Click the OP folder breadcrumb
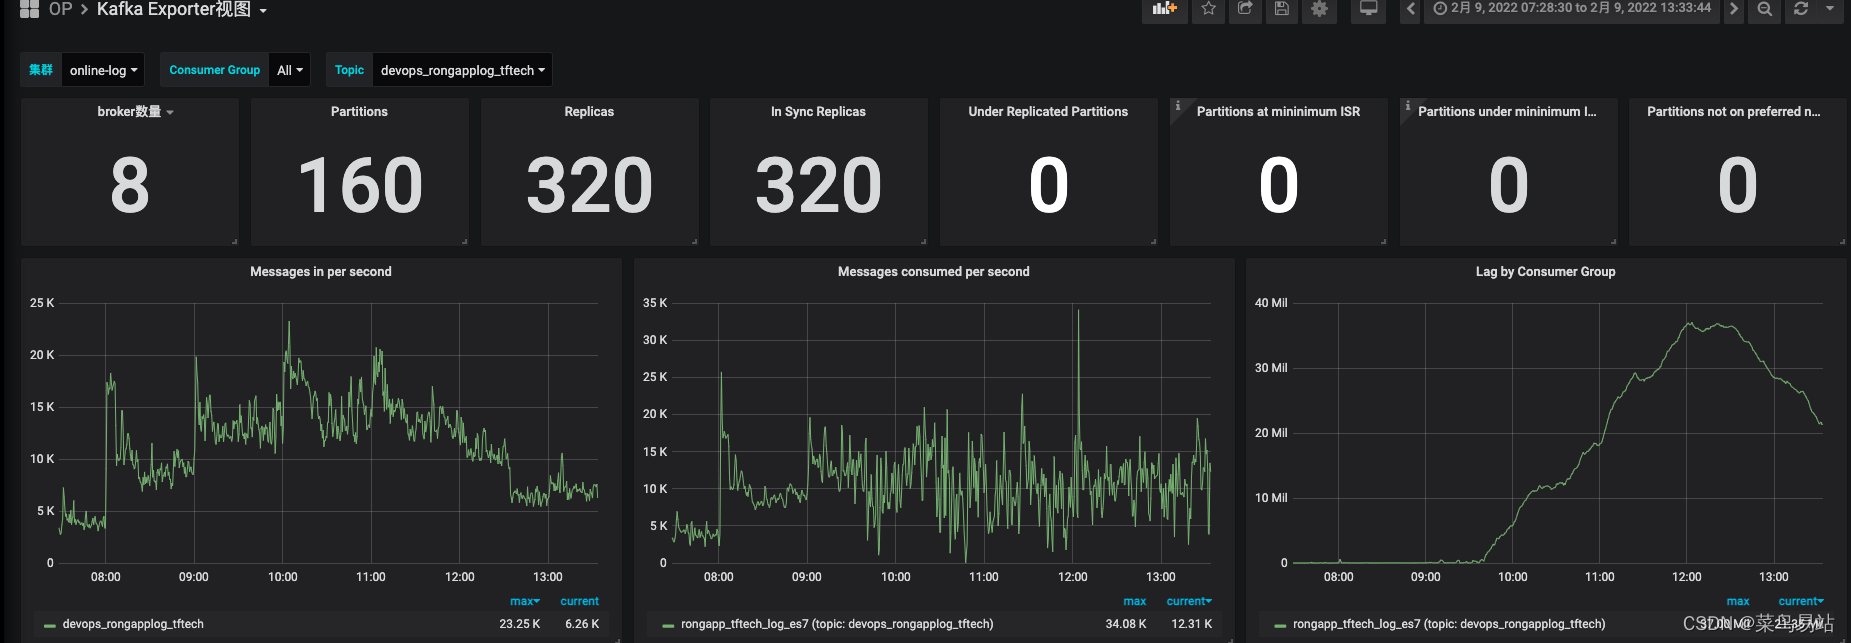The image size is (1851, 643). click(x=60, y=9)
